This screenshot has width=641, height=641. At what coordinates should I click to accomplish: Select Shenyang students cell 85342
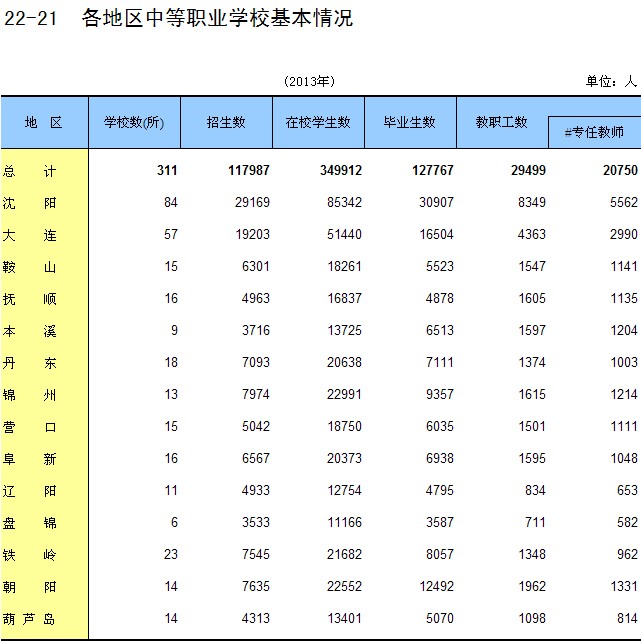coord(344,202)
